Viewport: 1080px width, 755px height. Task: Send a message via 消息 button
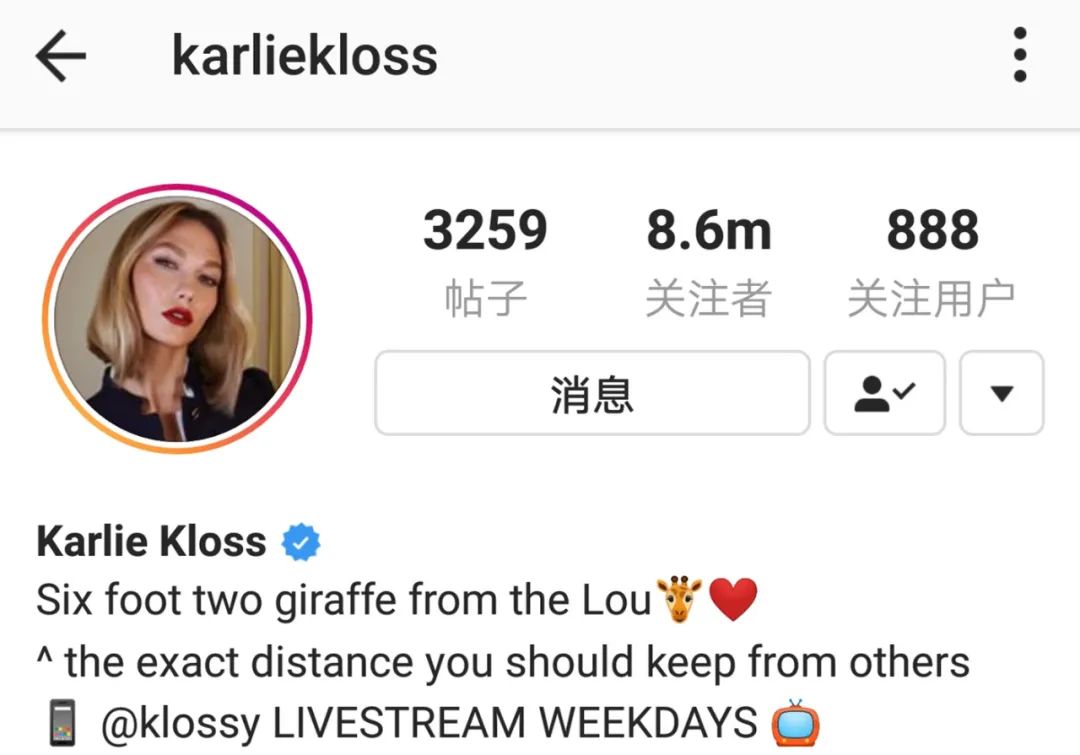pyautogui.click(x=592, y=393)
